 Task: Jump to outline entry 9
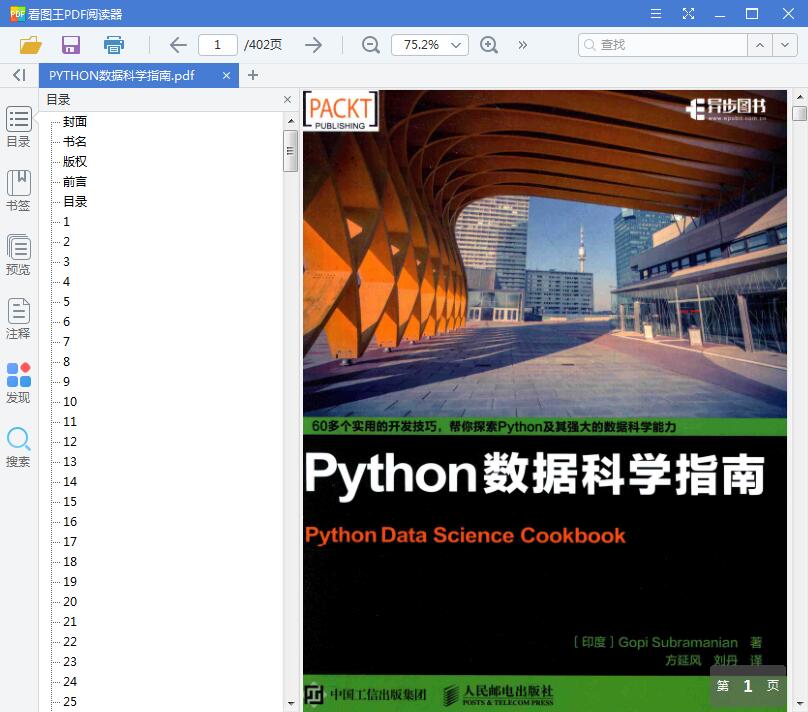[66, 382]
